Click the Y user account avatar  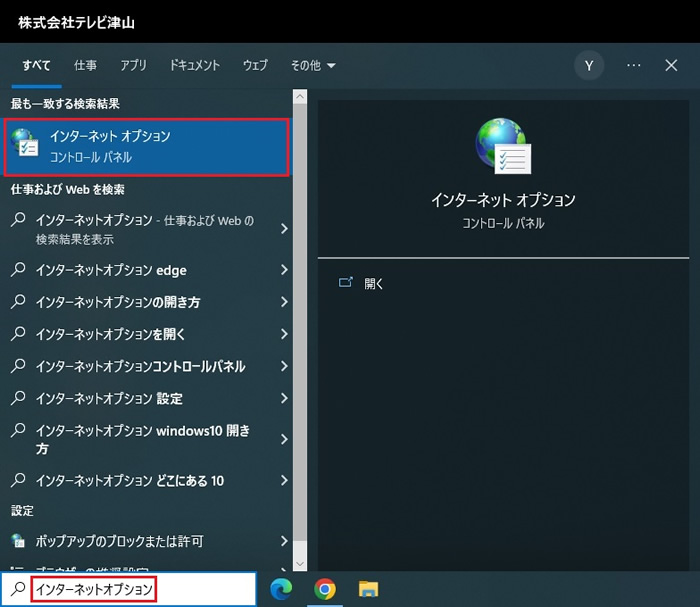pos(589,66)
